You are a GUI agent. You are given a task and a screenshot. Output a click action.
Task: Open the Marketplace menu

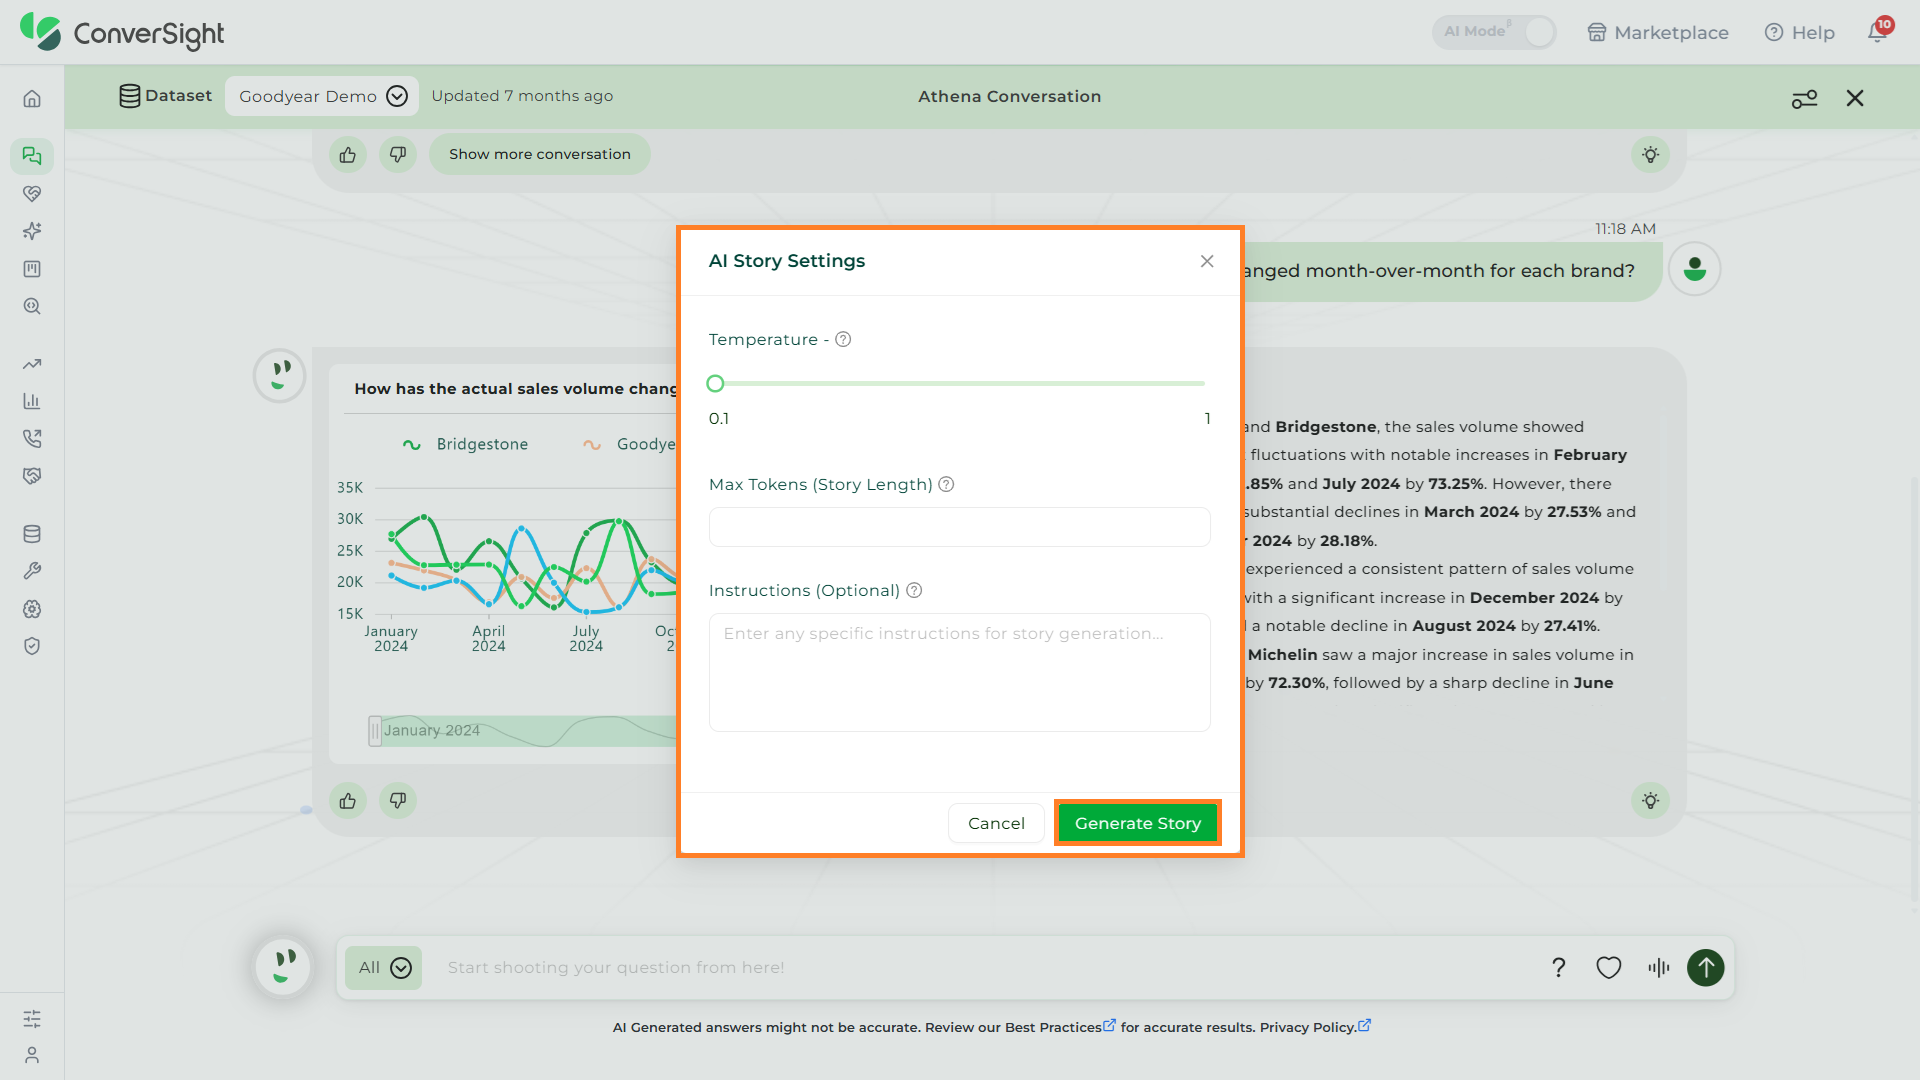tap(1658, 32)
